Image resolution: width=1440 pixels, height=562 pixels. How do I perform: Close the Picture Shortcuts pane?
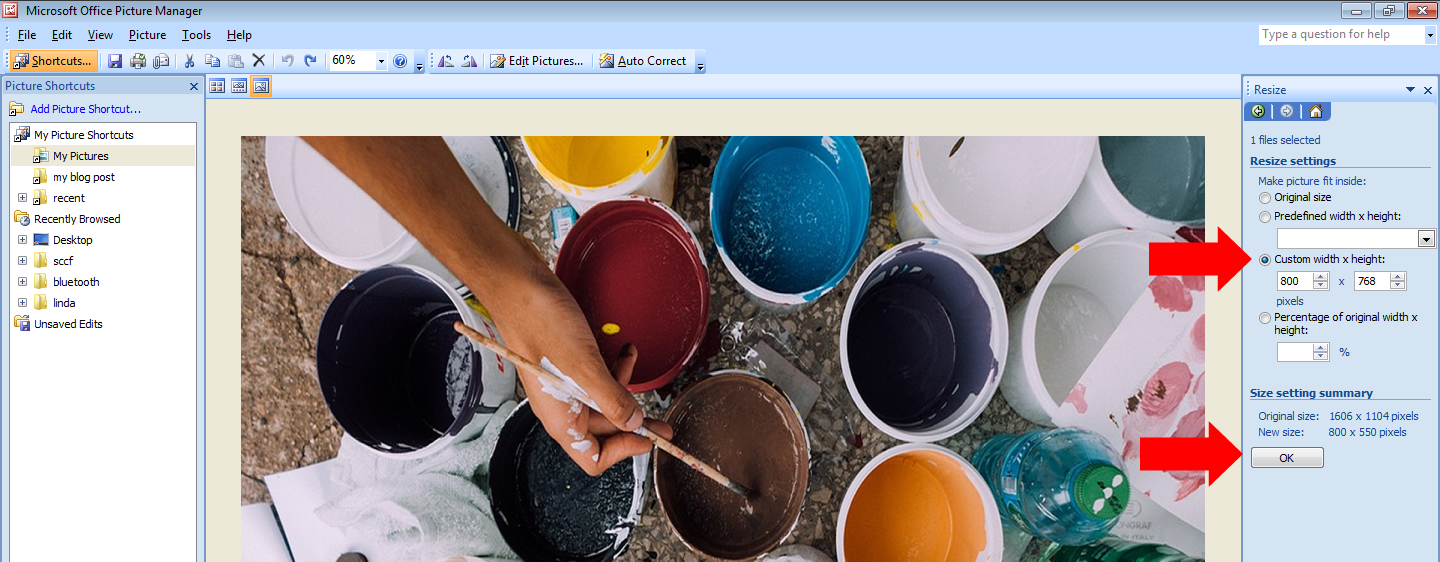pyautogui.click(x=194, y=86)
